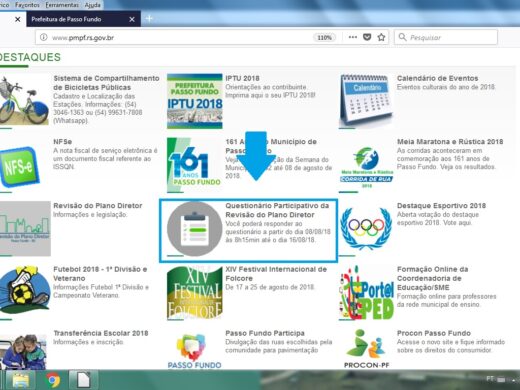Save page using the Pocket icon

(367, 37)
